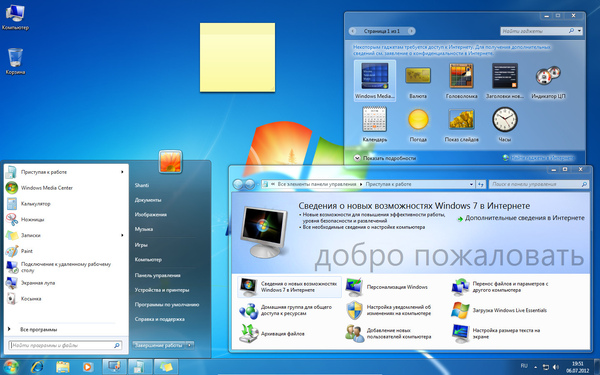Click the Internet Explorer taskbar icon

(37, 367)
